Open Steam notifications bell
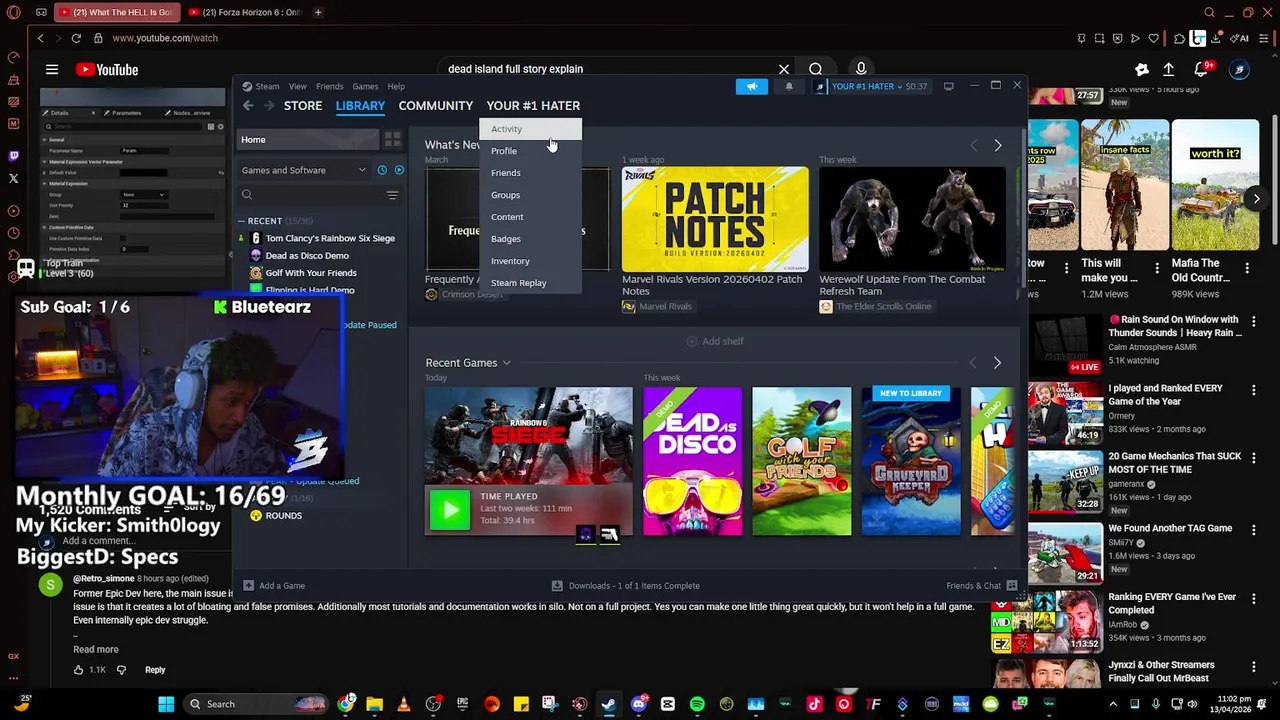1280x720 pixels. point(789,86)
